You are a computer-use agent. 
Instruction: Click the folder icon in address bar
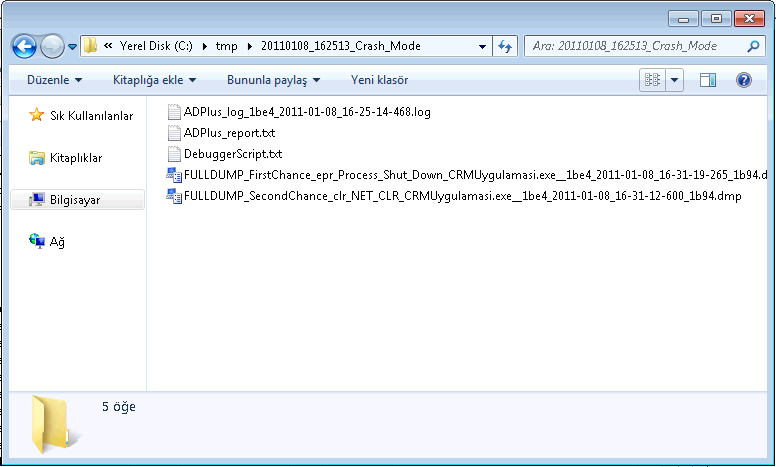tap(90, 46)
